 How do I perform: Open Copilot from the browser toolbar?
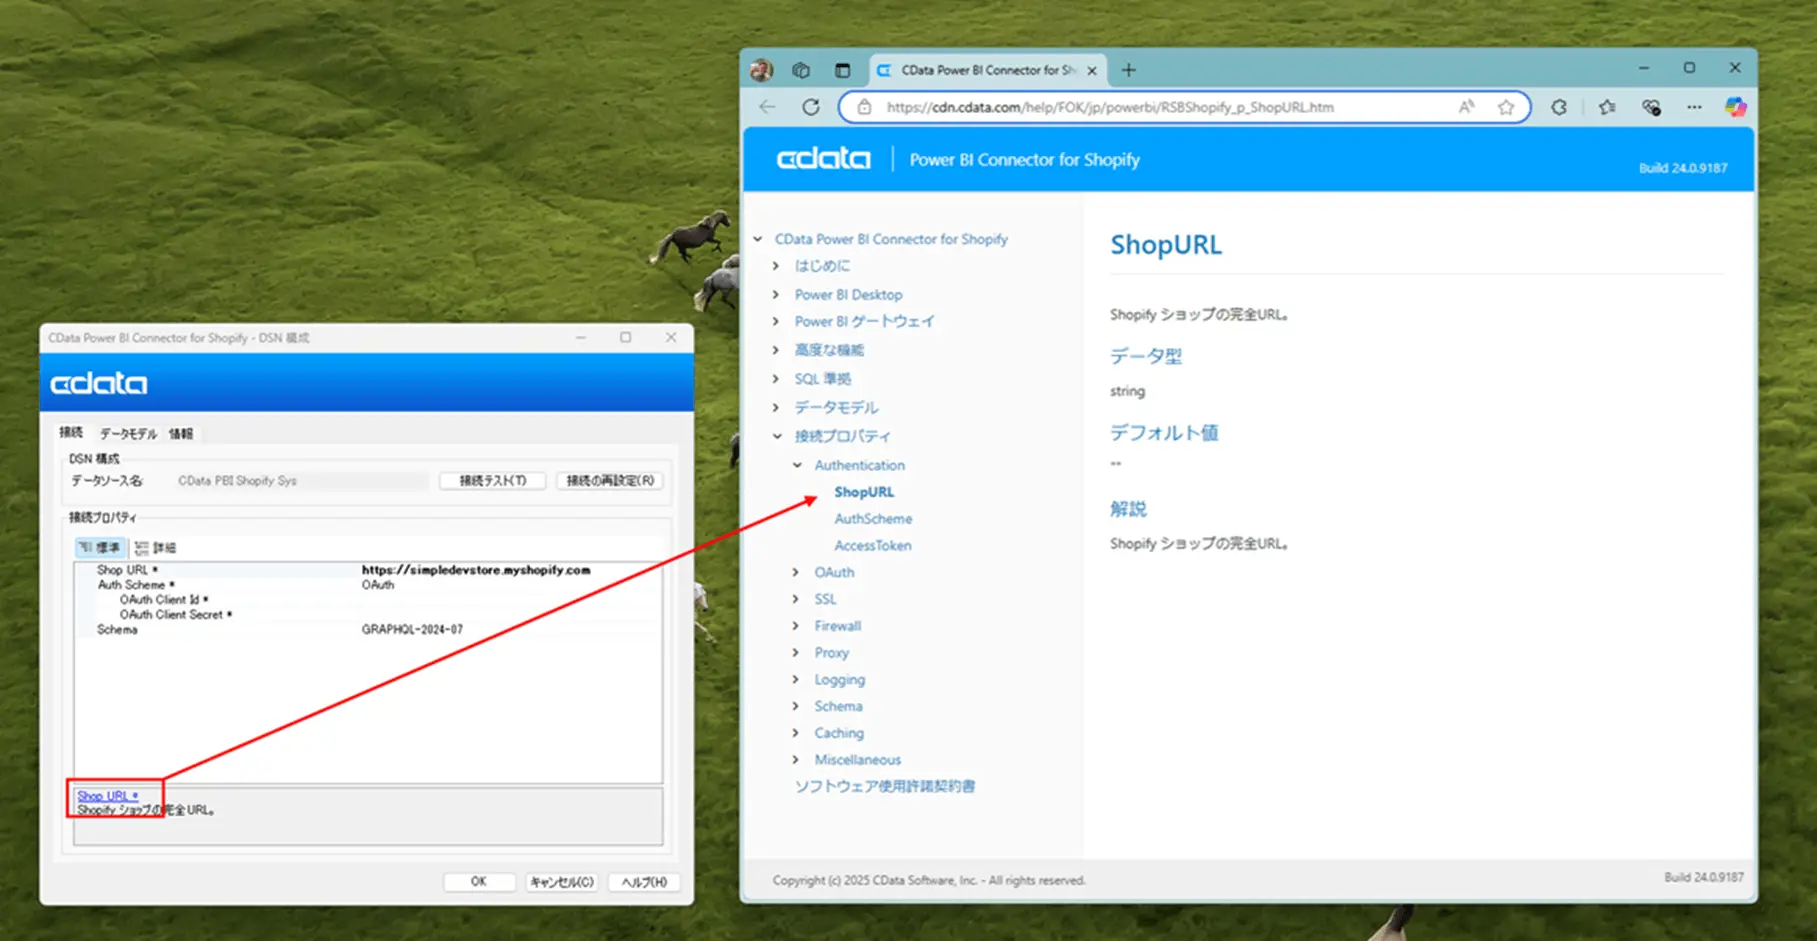click(x=1736, y=107)
